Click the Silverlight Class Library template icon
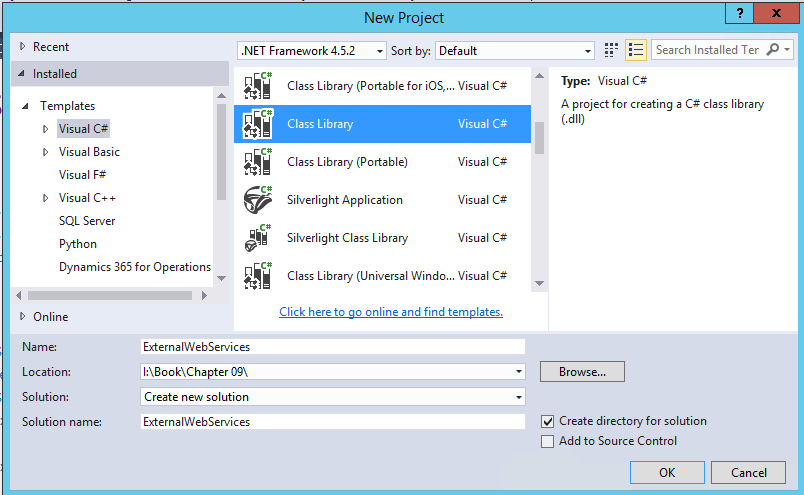Screen dimensions: 804x495 pyautogui.click(x=258, y=237)
